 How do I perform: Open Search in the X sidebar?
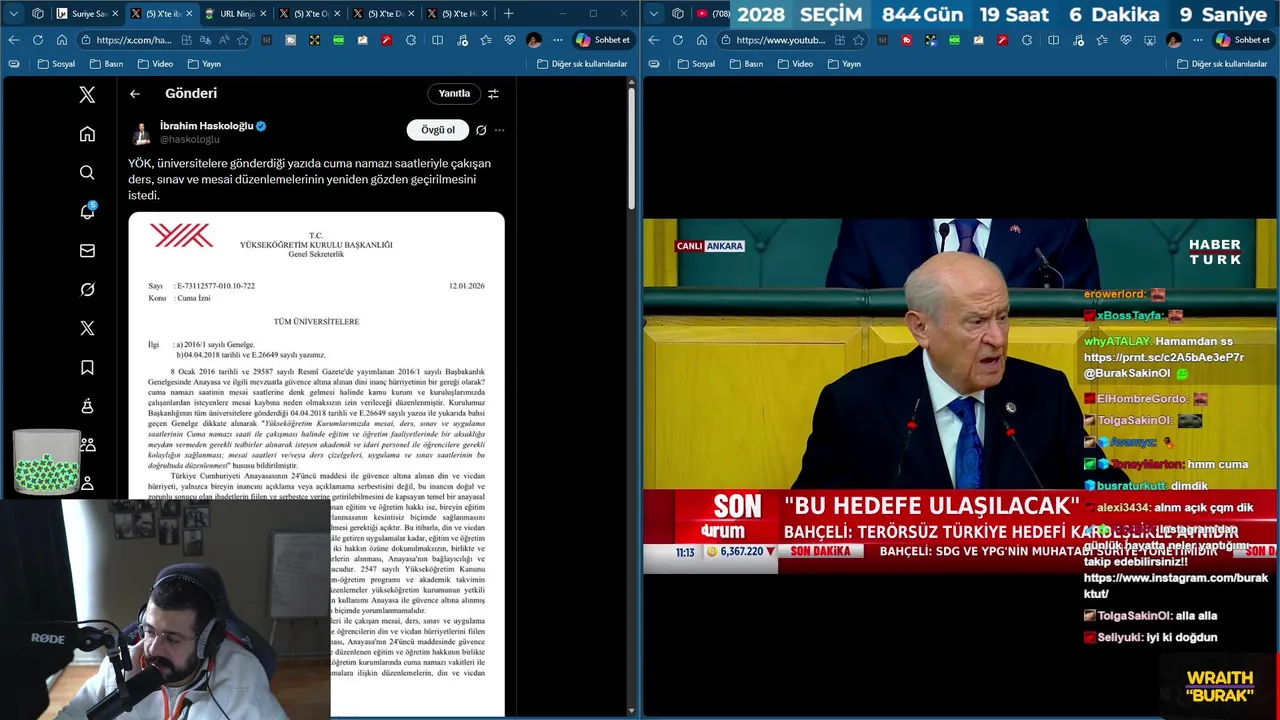87,173
